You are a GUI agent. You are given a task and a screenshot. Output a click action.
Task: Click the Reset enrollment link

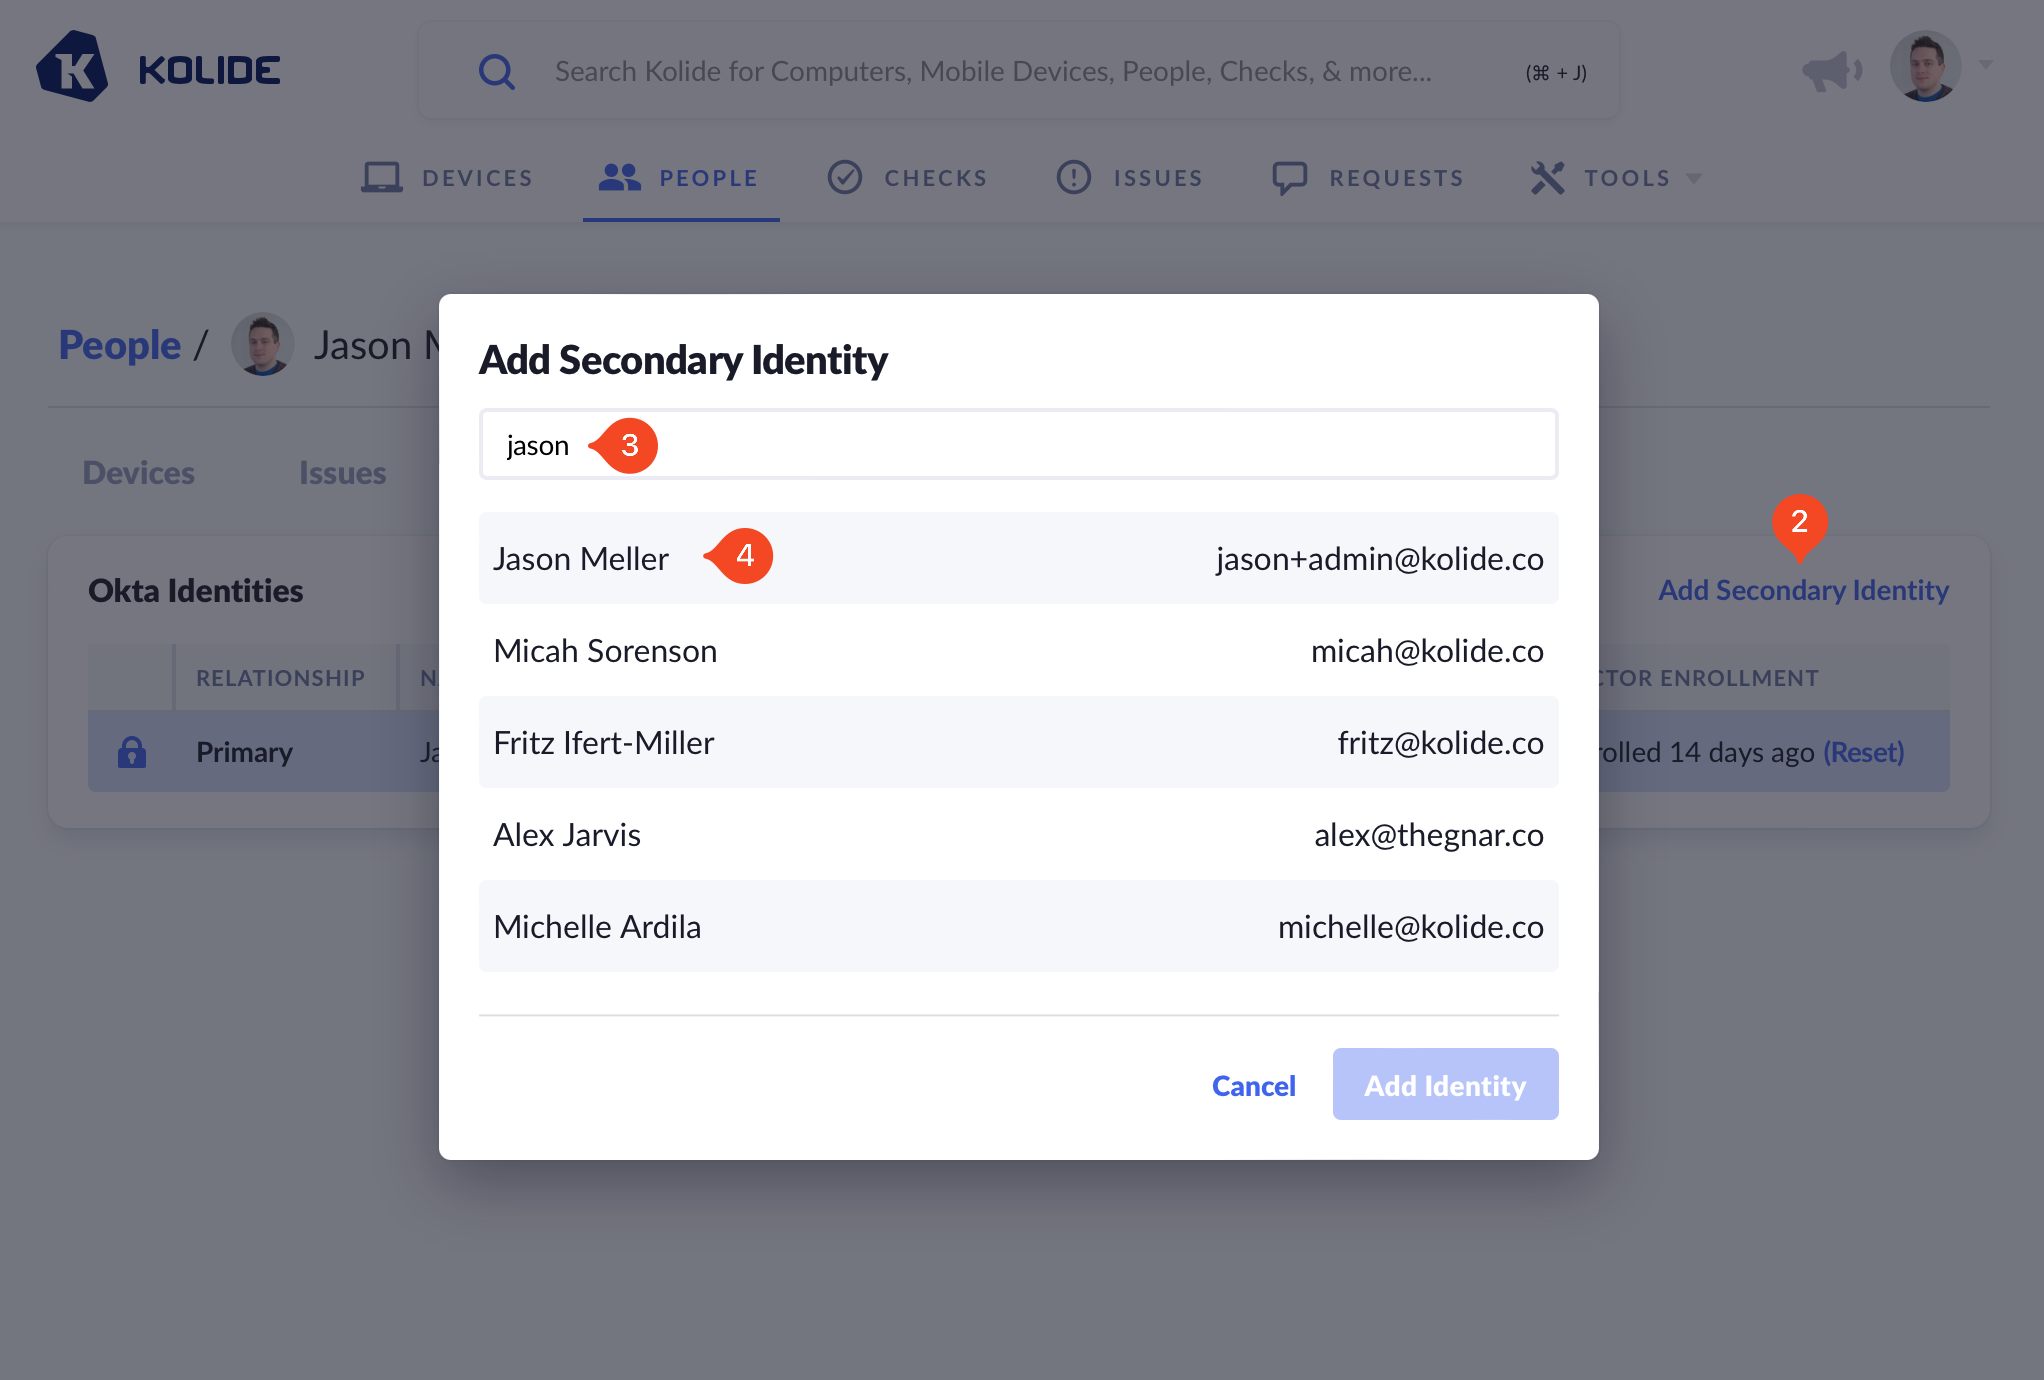tap(1864, 752)
